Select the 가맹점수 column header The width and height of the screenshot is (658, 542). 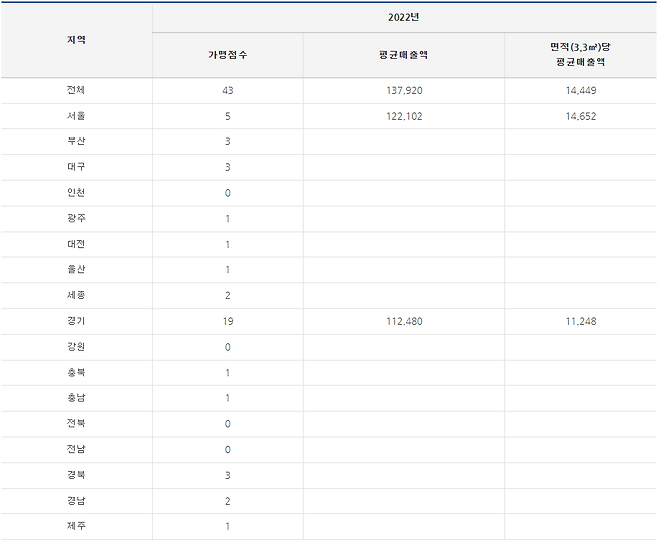(227, 55)
